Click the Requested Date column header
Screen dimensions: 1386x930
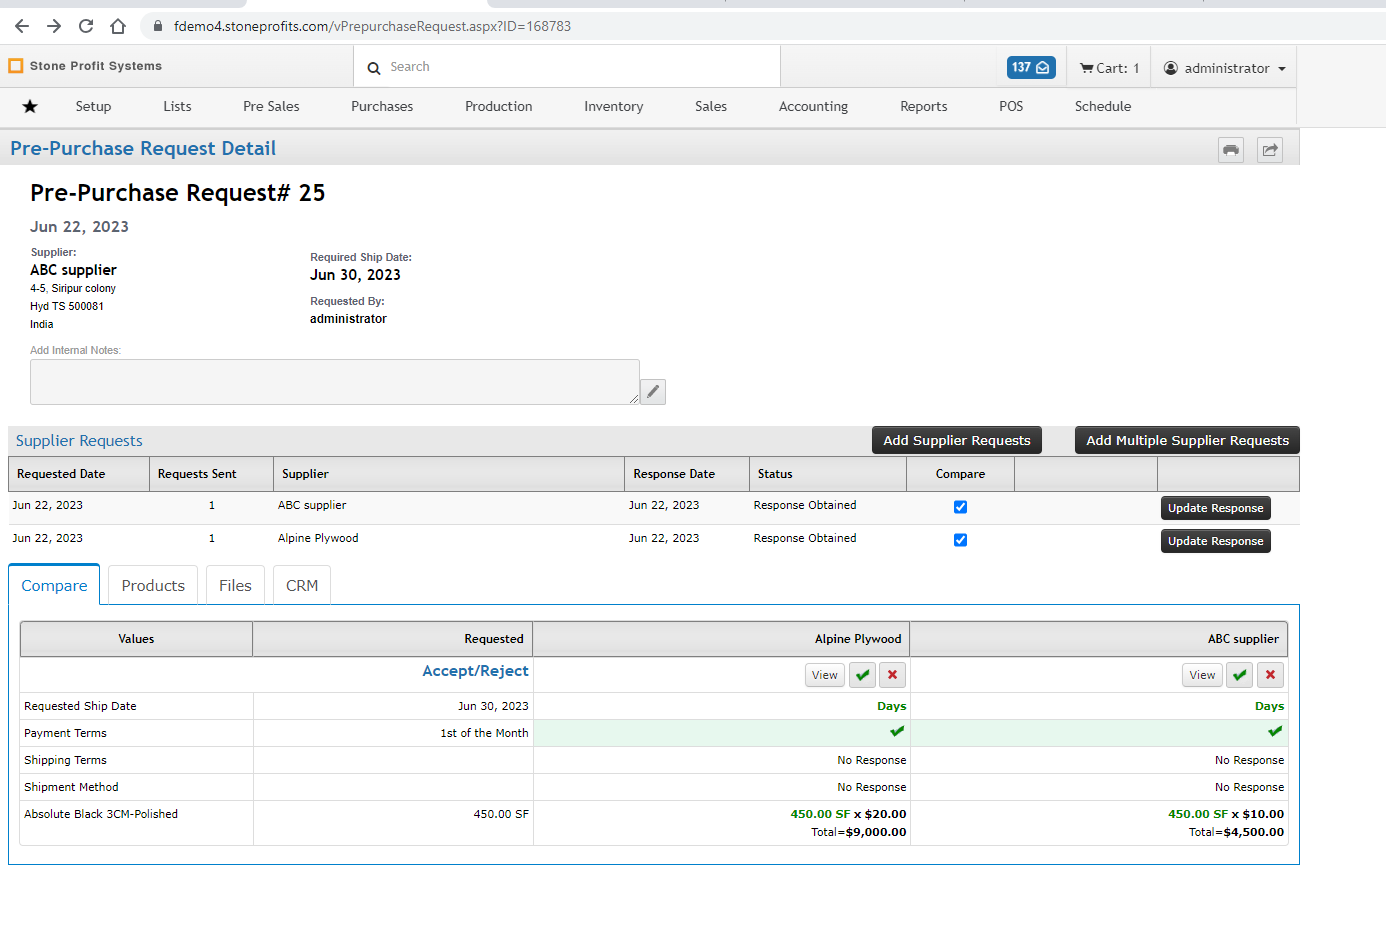click(x=79, y=474)
